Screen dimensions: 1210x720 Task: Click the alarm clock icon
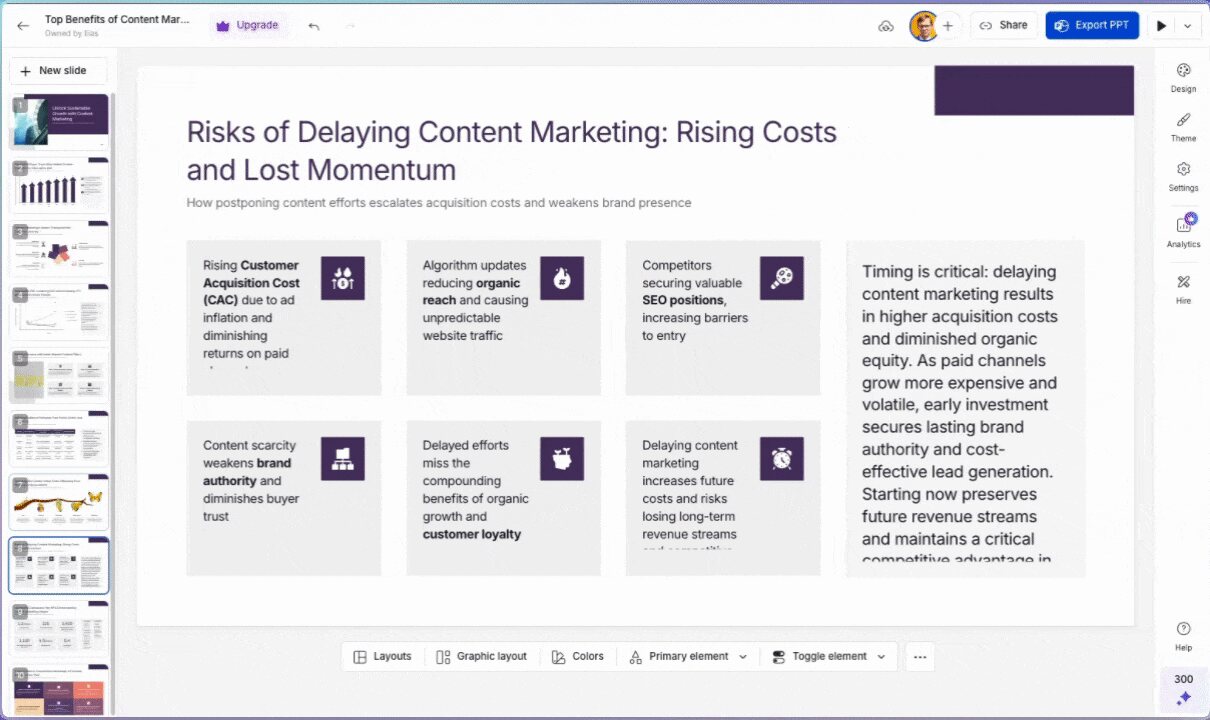(x=781, y=458)
